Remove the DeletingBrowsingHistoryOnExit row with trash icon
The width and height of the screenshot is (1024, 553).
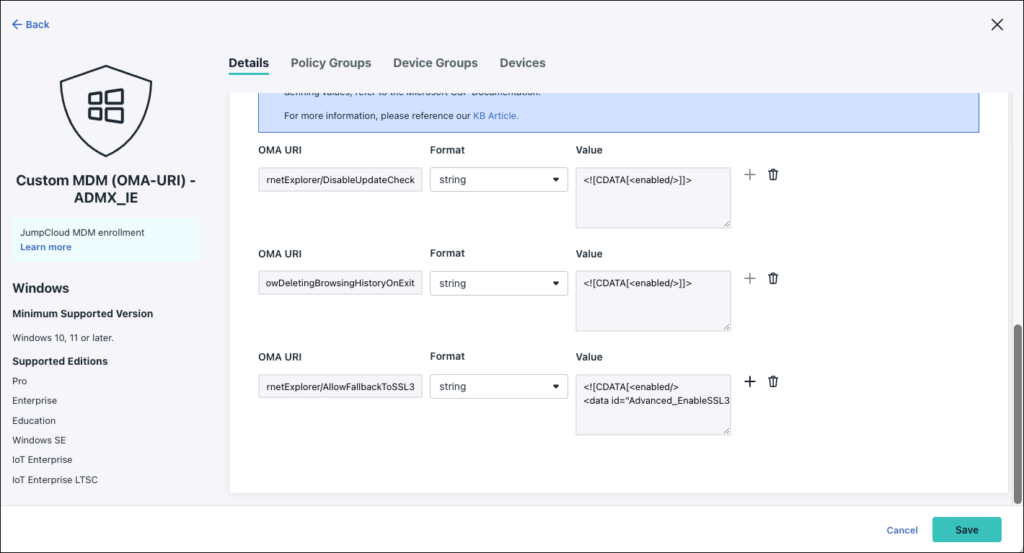click(x=773, y=279)
